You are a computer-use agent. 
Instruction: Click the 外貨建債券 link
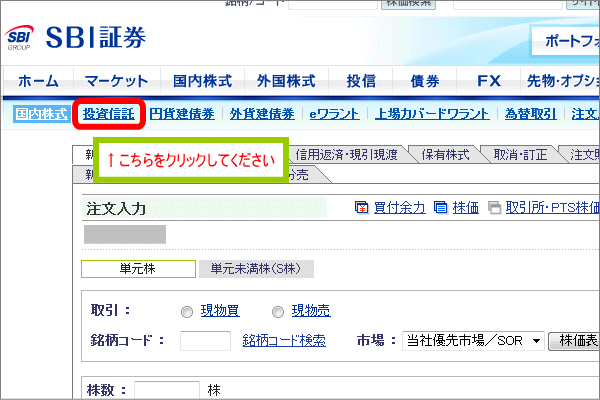[262, 114]
